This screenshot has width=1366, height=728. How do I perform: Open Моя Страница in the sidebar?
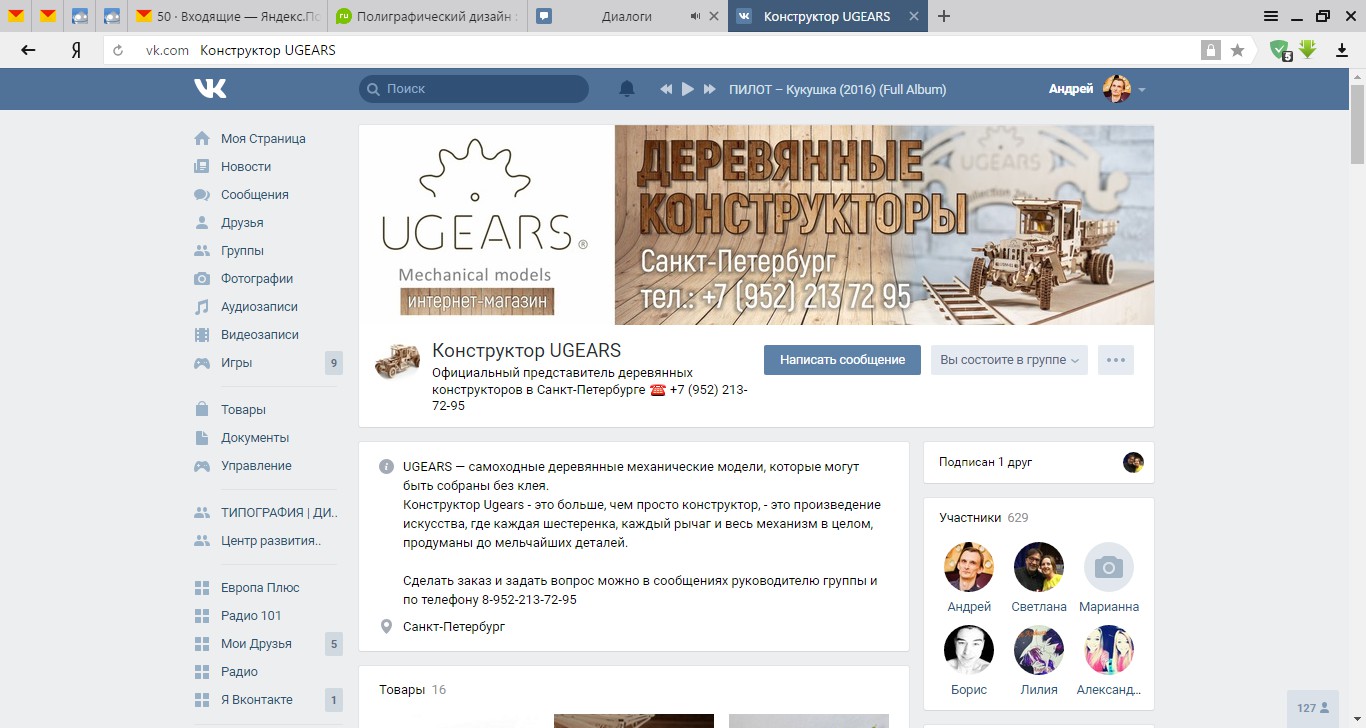pyautogui.click(x=263, y=139)
